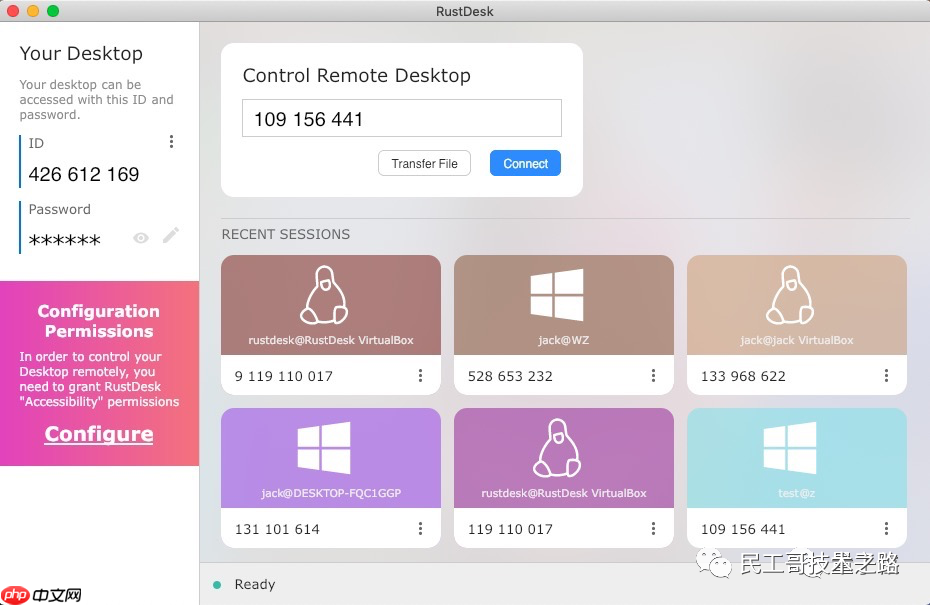This screenshot has height=605, width=930.
Task: Click the RECENT SESSIONS section header
Action: tap(285, 234)
